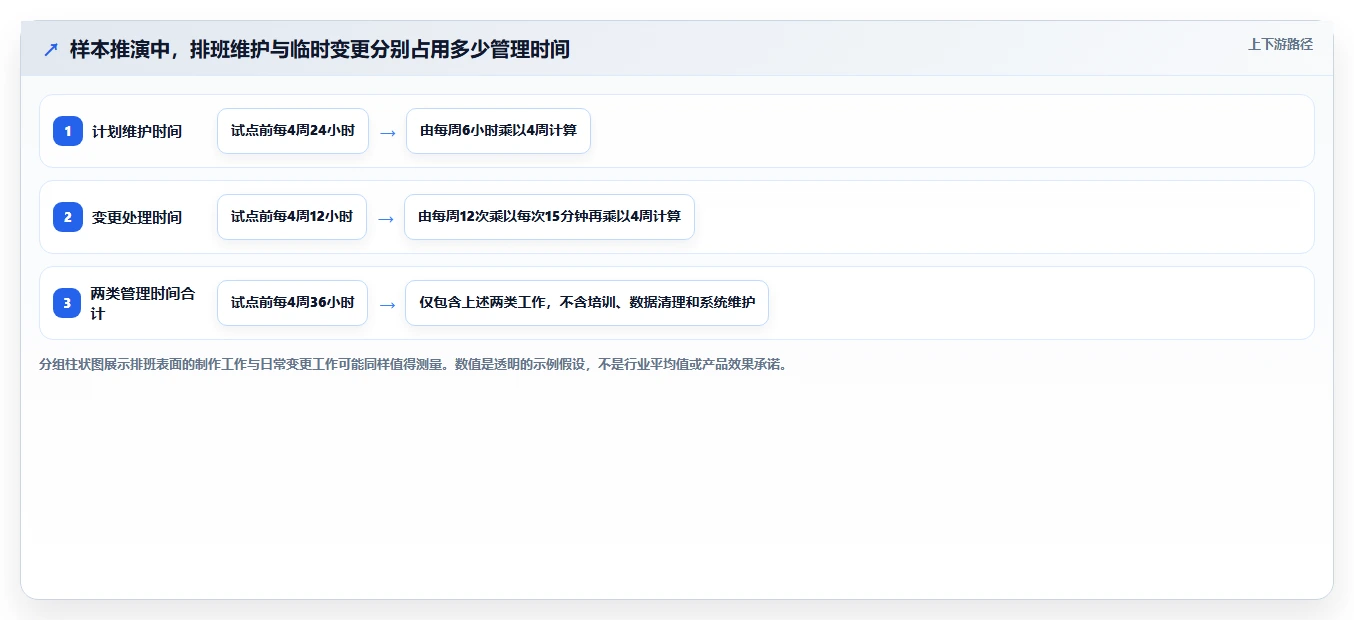Click the 计划维护时间 label
Screen dimensions: 1354x620
pos(137,131)
